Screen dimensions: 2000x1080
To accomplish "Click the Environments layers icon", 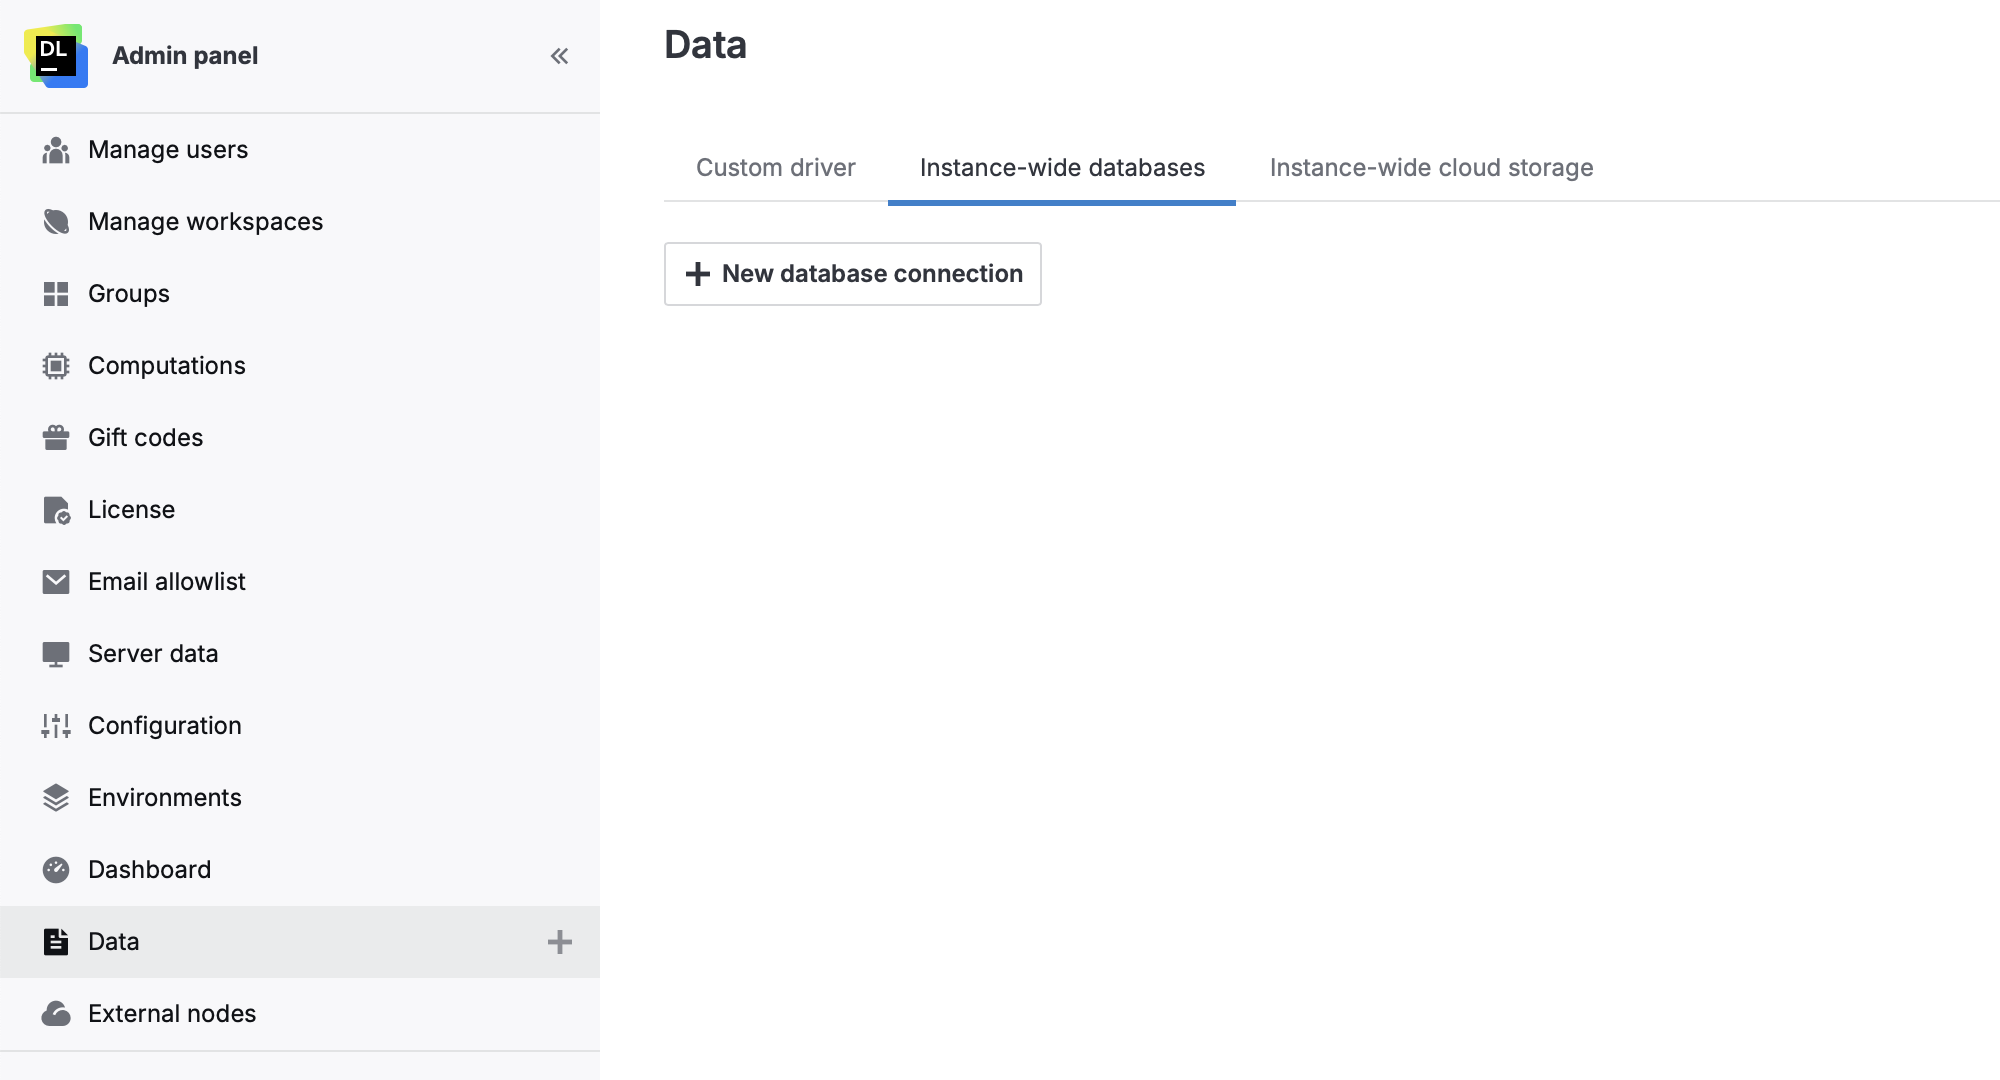I will pos(55,797).
